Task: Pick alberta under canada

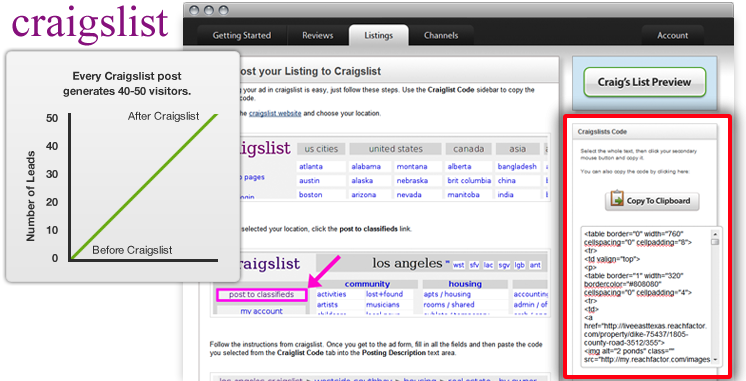Action: (461, 166)
